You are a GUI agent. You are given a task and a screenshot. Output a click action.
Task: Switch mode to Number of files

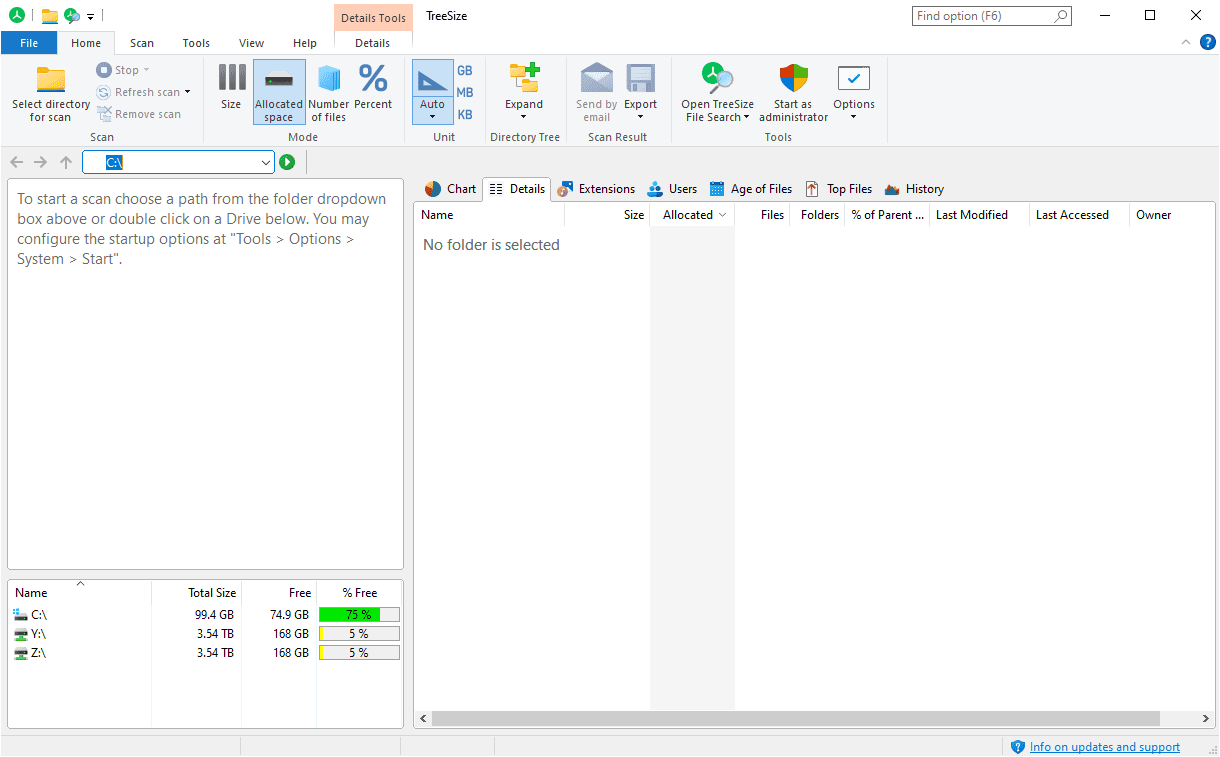click(329, 91)
